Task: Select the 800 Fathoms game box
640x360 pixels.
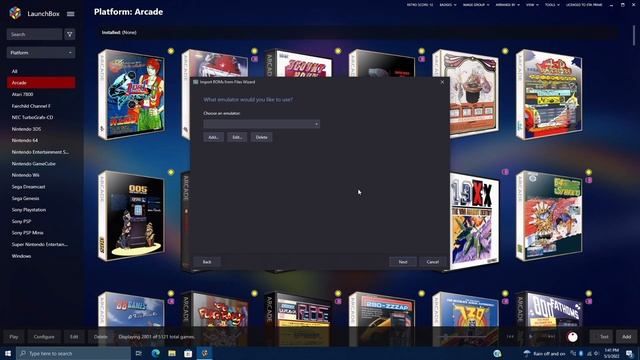Action: point(549,318)
